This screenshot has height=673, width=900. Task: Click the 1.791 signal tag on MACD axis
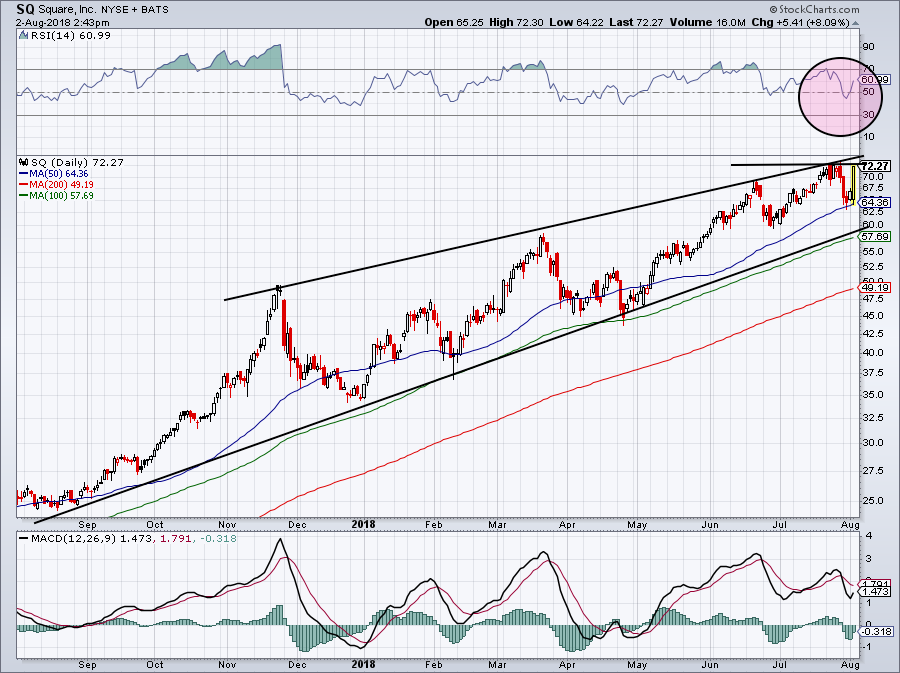pos(876,584)
